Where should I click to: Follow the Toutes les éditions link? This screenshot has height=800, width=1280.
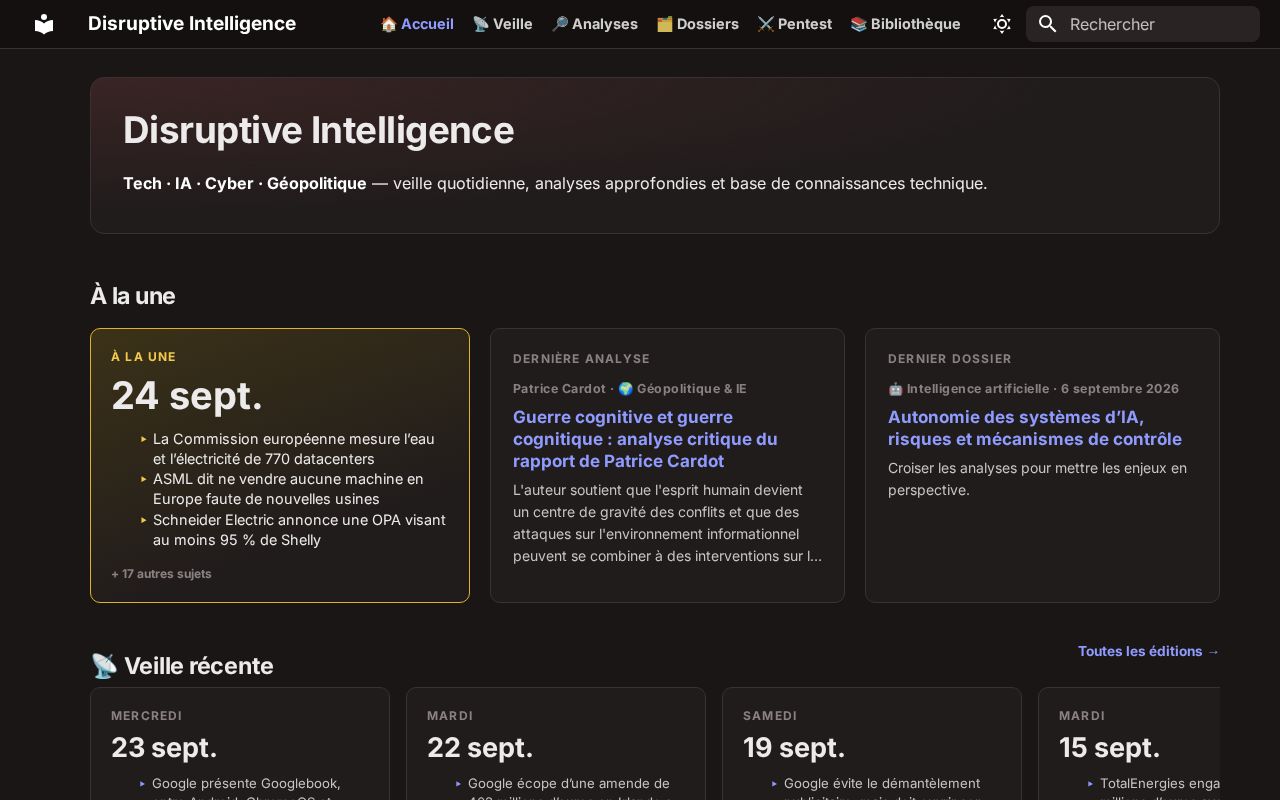coord(1149,651)
